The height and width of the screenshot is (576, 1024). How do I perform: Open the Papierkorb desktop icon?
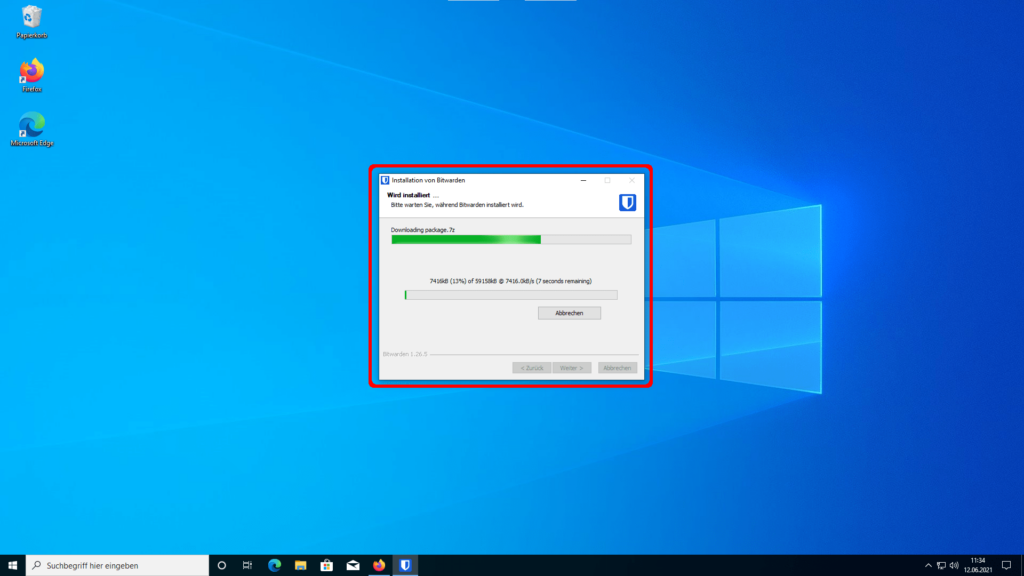tap(31, 22)
